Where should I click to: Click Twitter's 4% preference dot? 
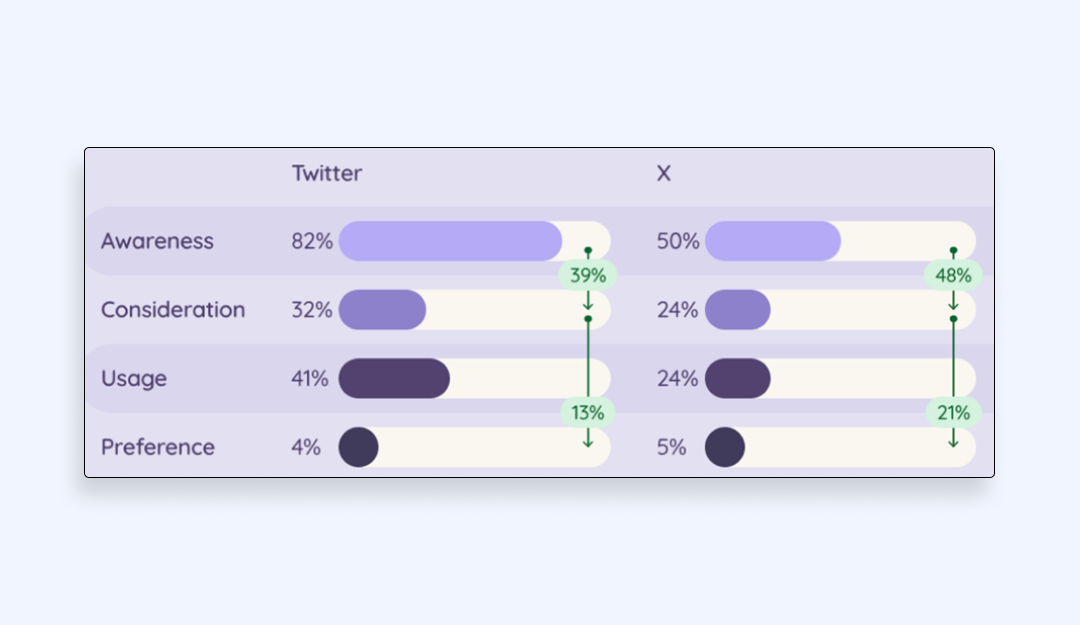pyautogui.click(x=358, y=447)
